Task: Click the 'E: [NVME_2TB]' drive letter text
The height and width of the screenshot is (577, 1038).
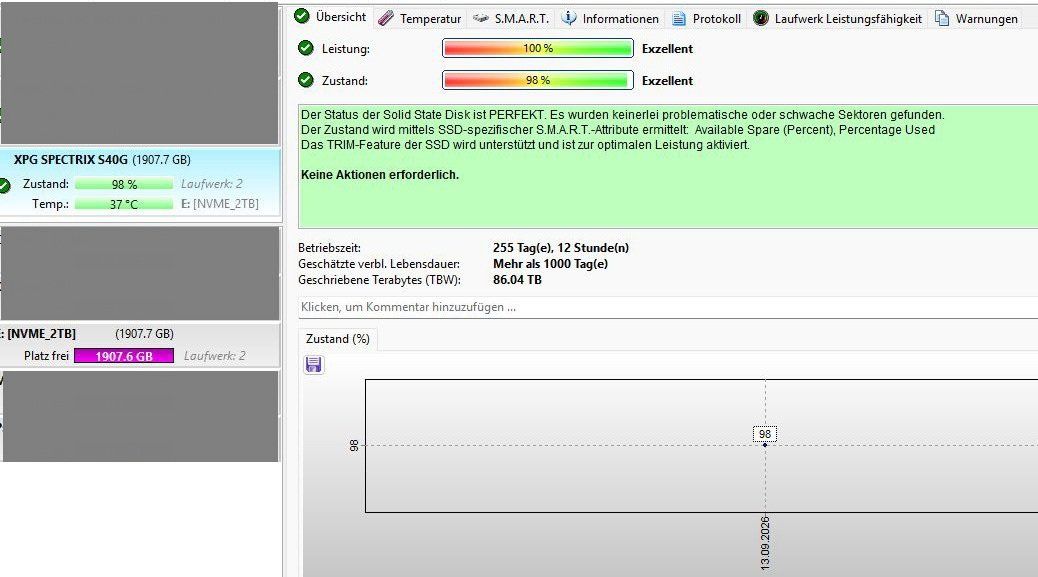Action: [x=220, y=204]
